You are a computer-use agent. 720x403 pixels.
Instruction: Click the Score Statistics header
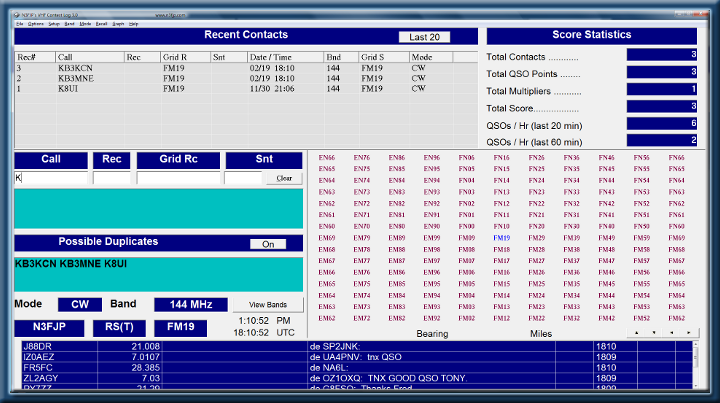coord(591,35)
